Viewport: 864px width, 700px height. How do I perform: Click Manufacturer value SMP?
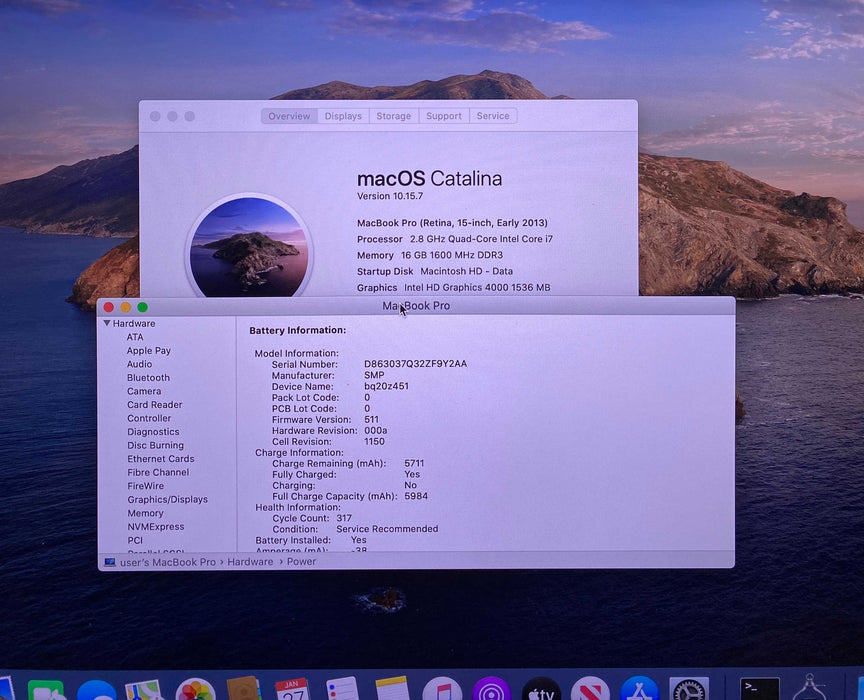[x=374, y=375]
